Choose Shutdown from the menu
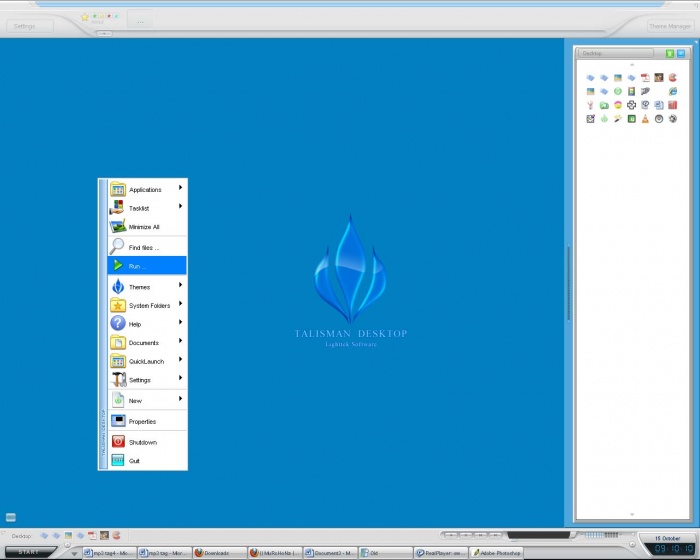The image size is (700, 560). click(x=147, y=442)
